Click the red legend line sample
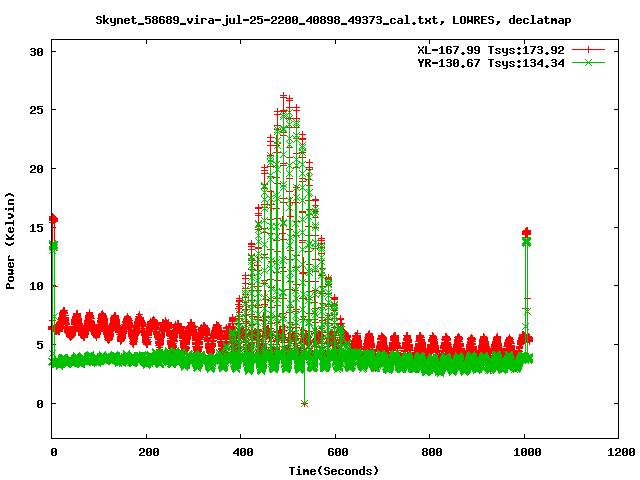The width and height of the screenshot is (640, 480). [x=588, y=50]
